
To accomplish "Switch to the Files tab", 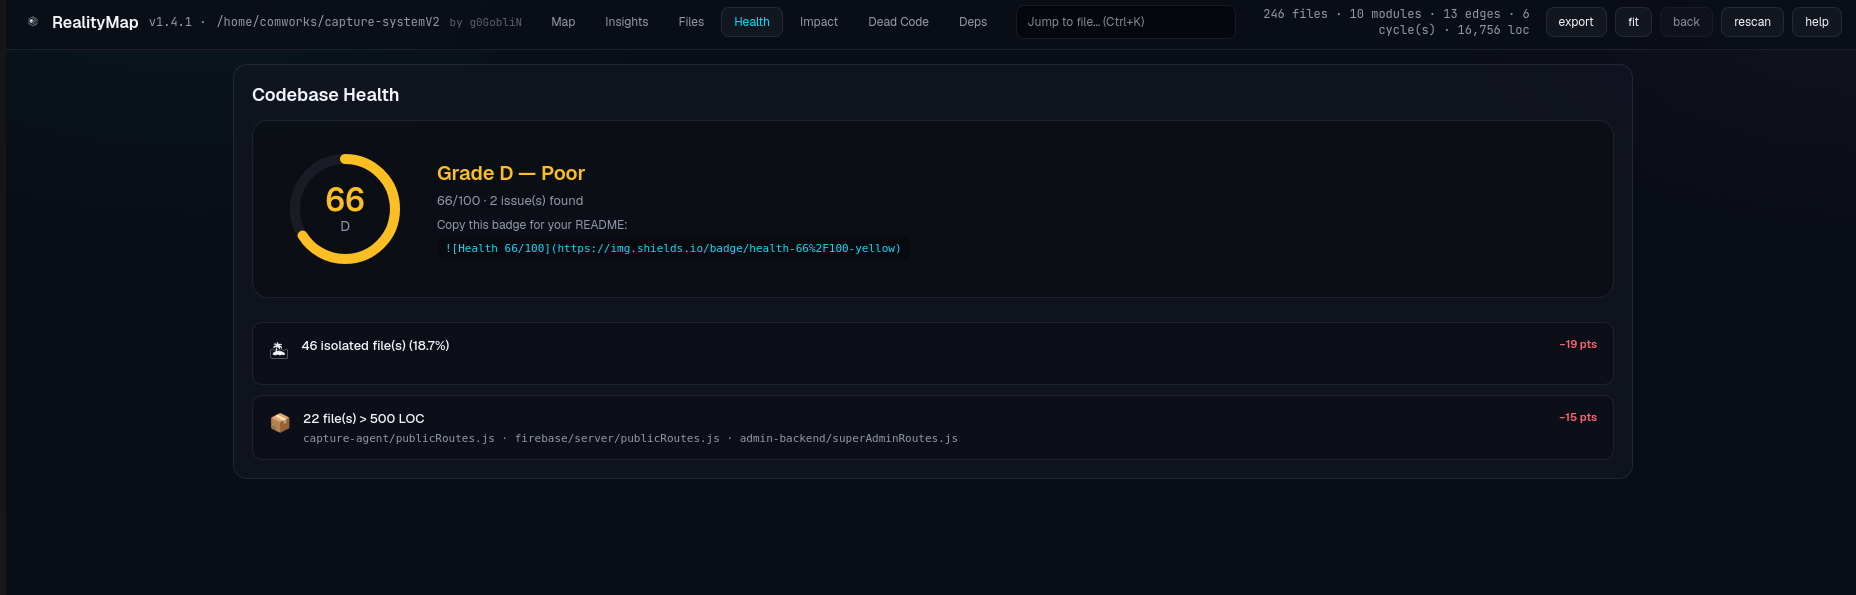I will [x=691, y=22].
